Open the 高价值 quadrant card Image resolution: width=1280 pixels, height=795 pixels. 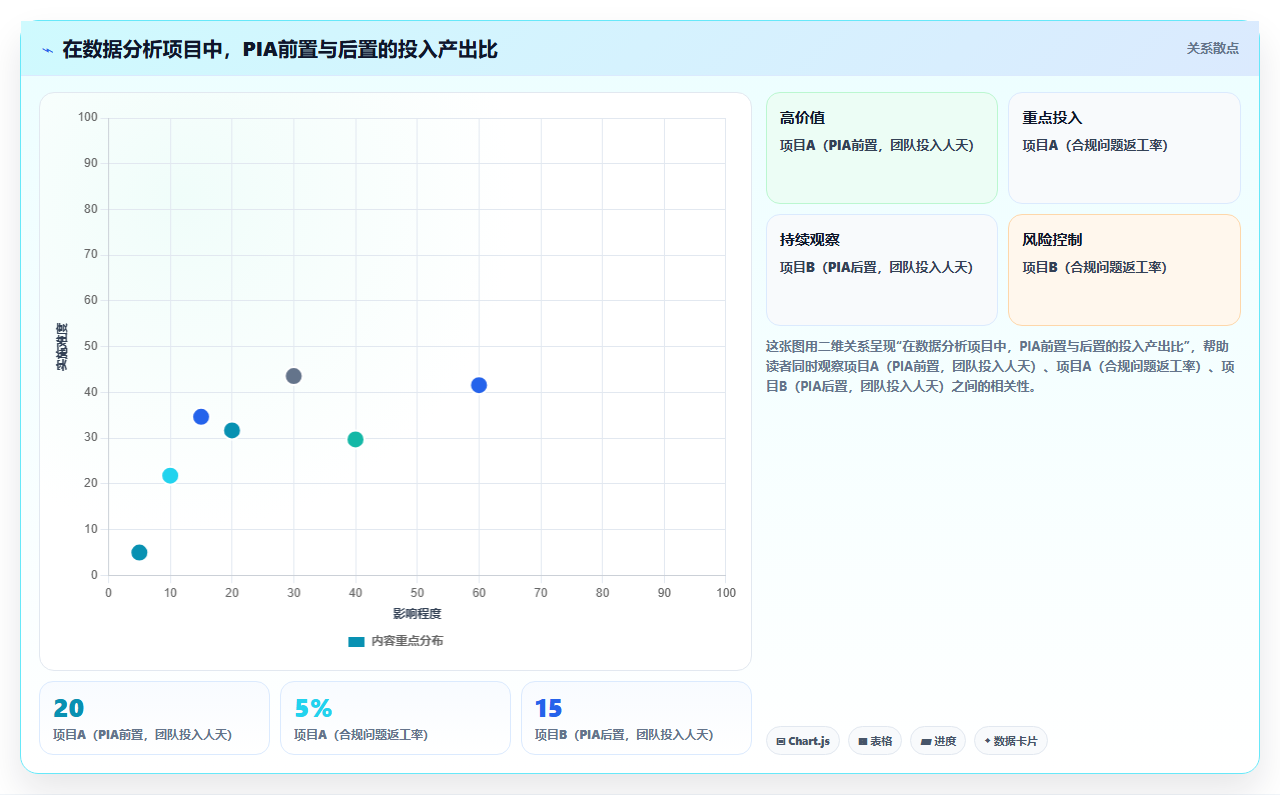pyautogui.click(x=882, y=148)
